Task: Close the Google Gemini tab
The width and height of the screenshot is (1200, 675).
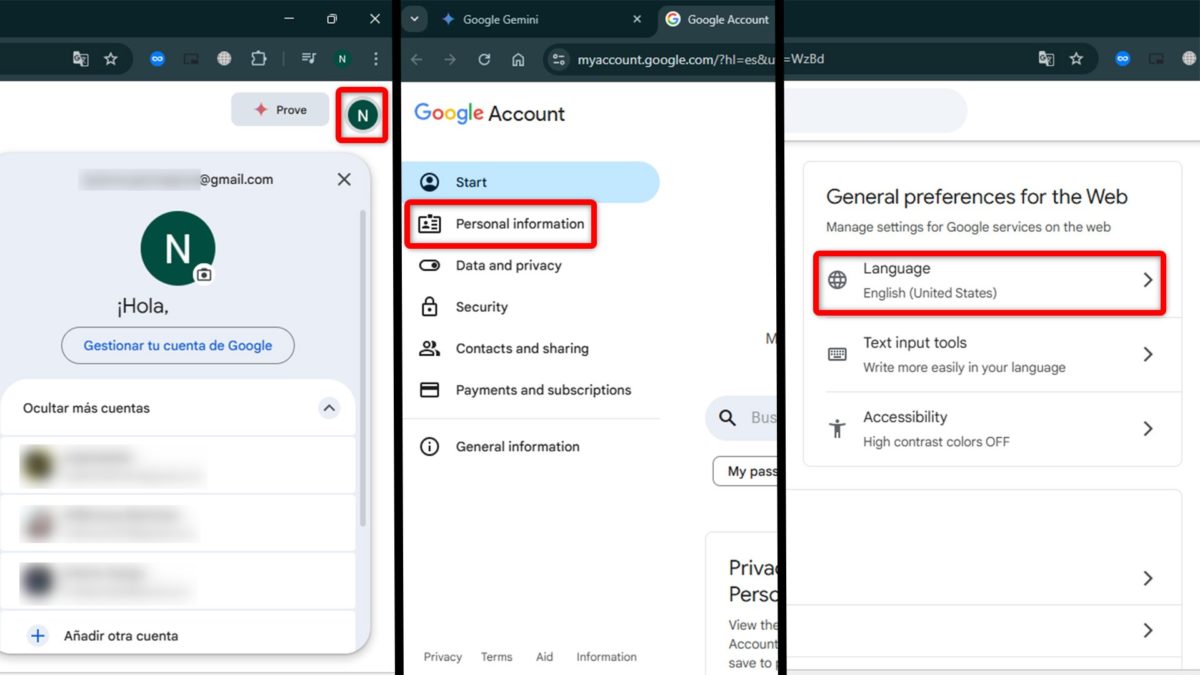Action: (638, 19)
